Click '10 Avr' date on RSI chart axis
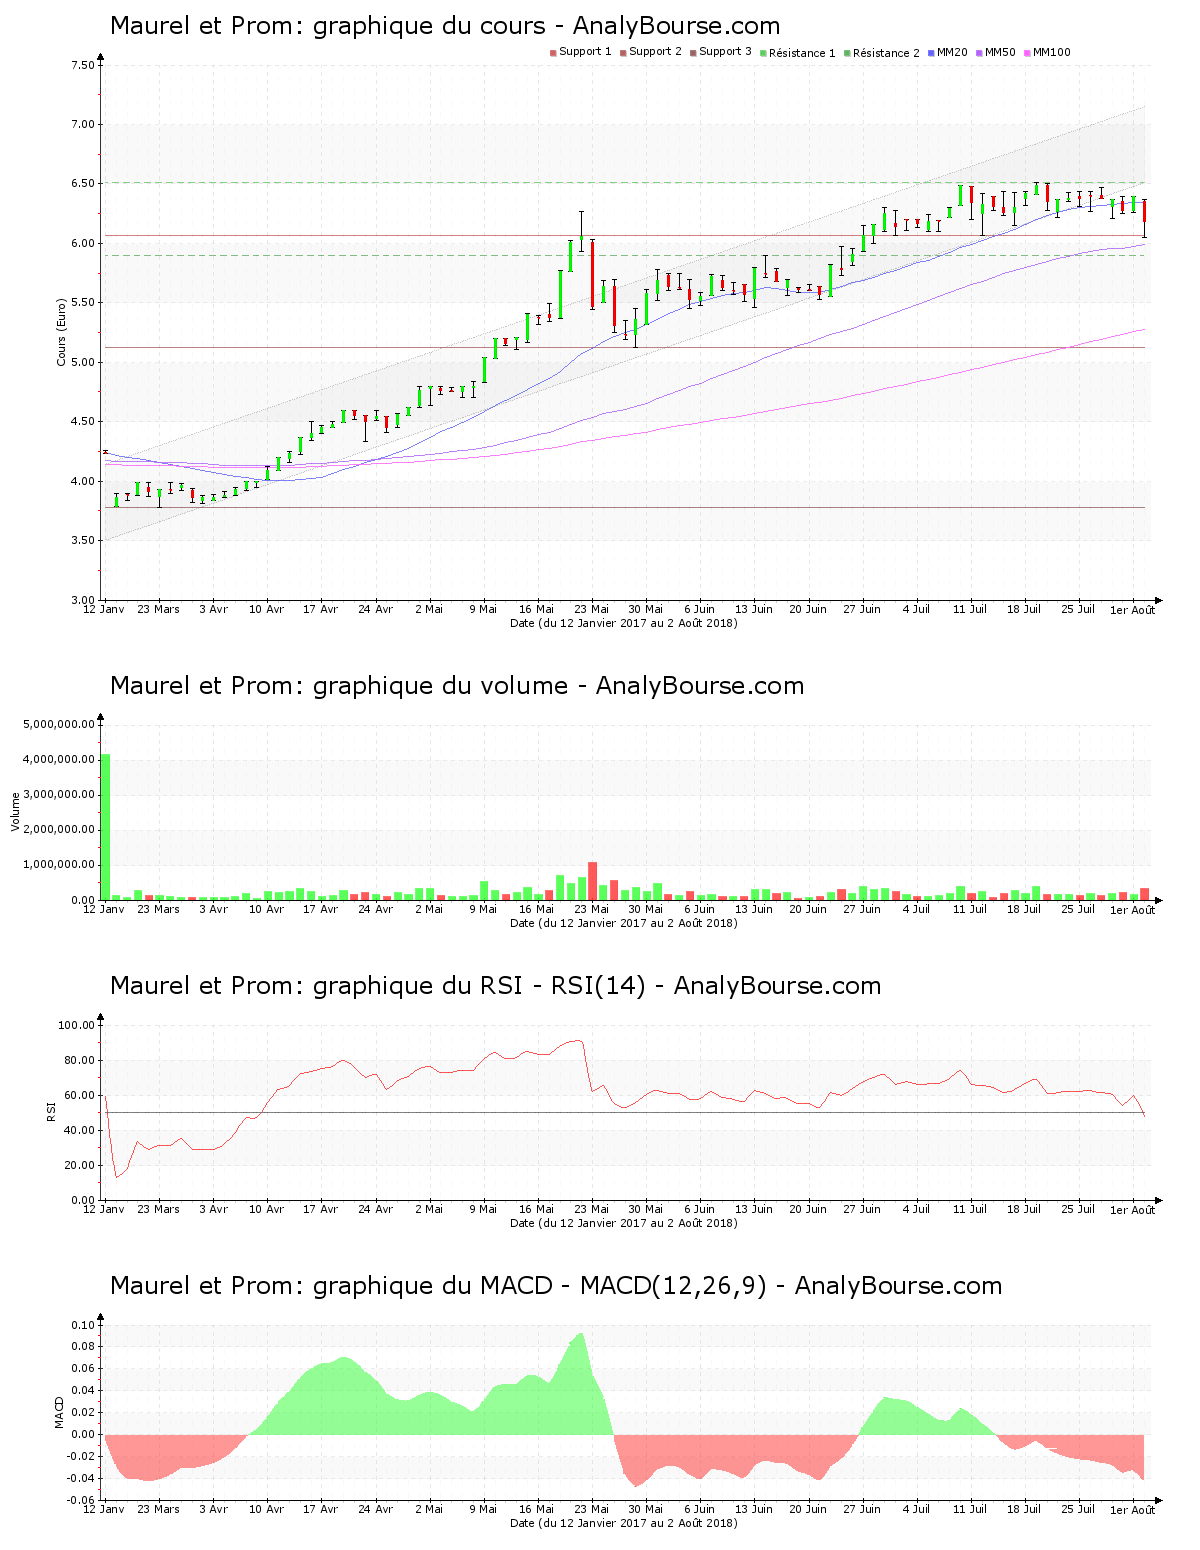The height and width of the screenshot is (1550, 1200). (x=267, y=1209)
